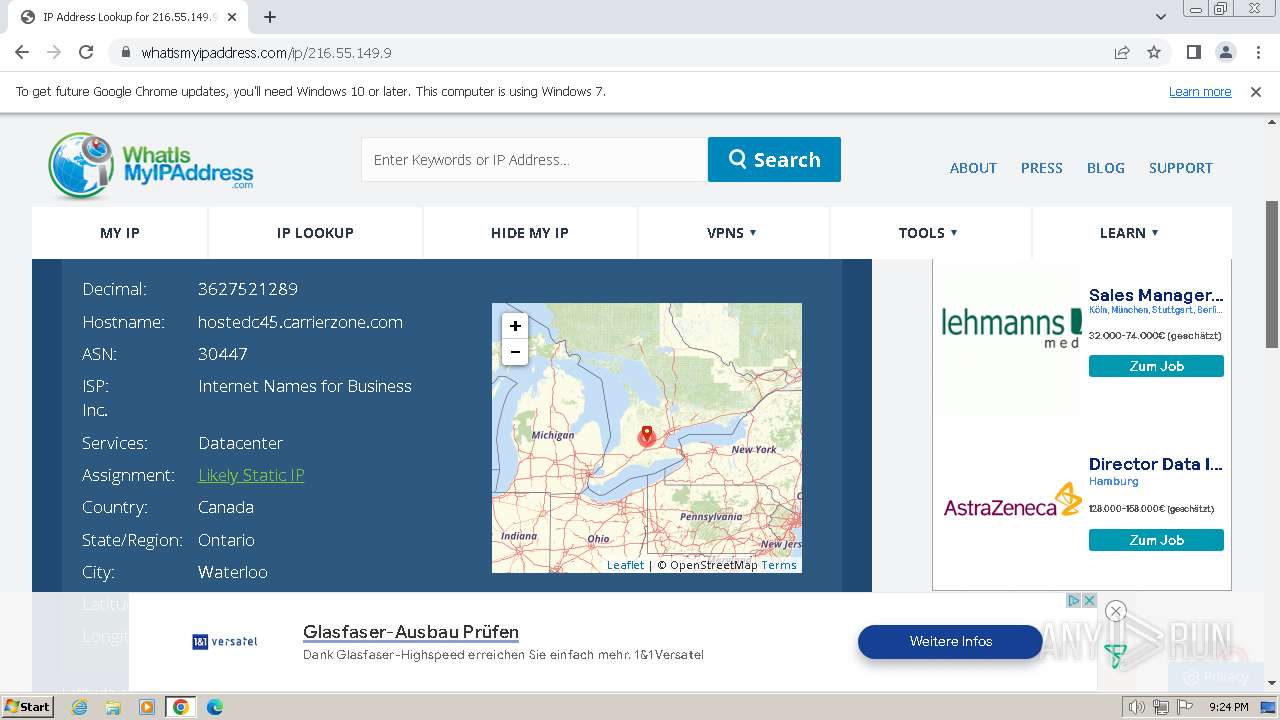Click the AdChoices info icon

coord(1074,600)
